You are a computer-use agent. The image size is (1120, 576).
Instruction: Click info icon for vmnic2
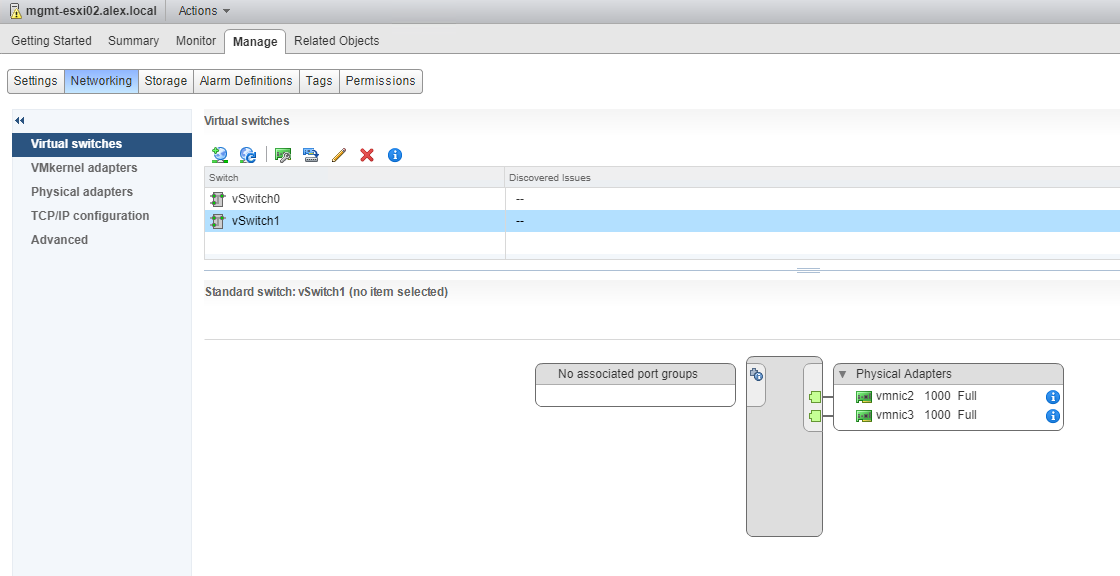pos(1052,397)
